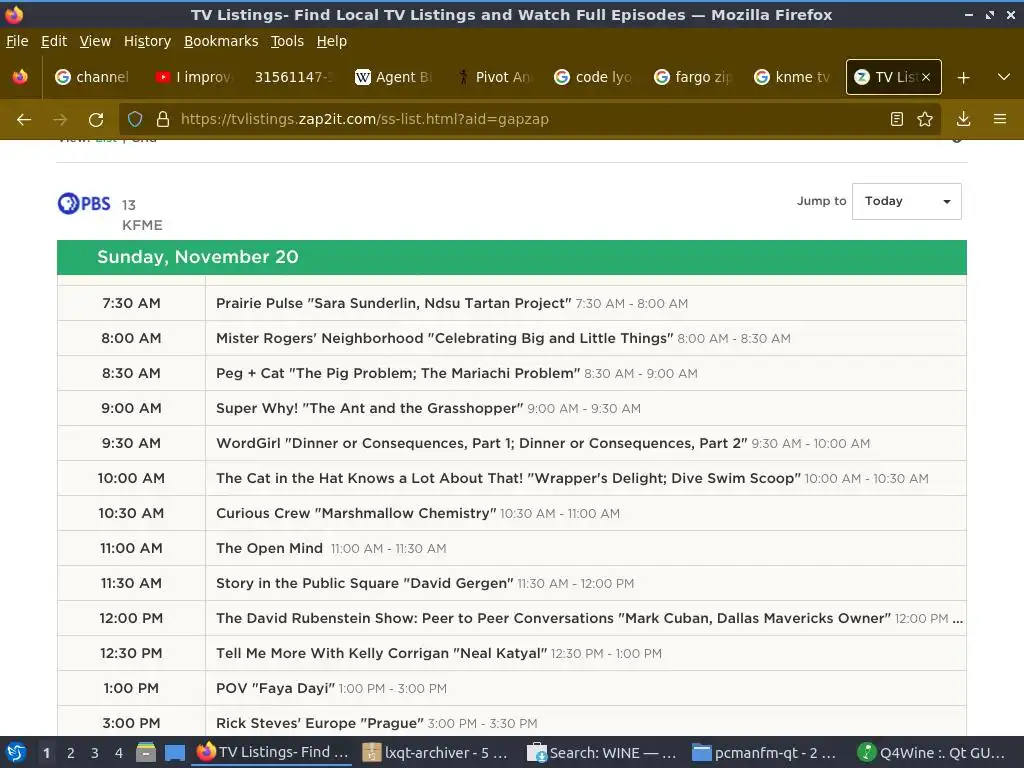Open POV 'Faya Dayi' listing
The height and width of the screenshot is (768, 1024).
click(275, 688)
